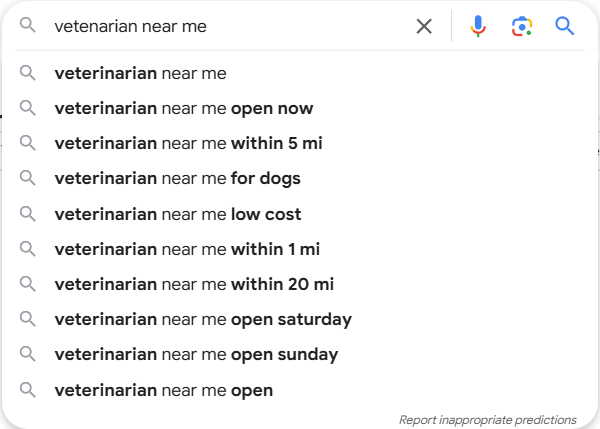Open Google Lens image search icon

click(x=522, y=26)
